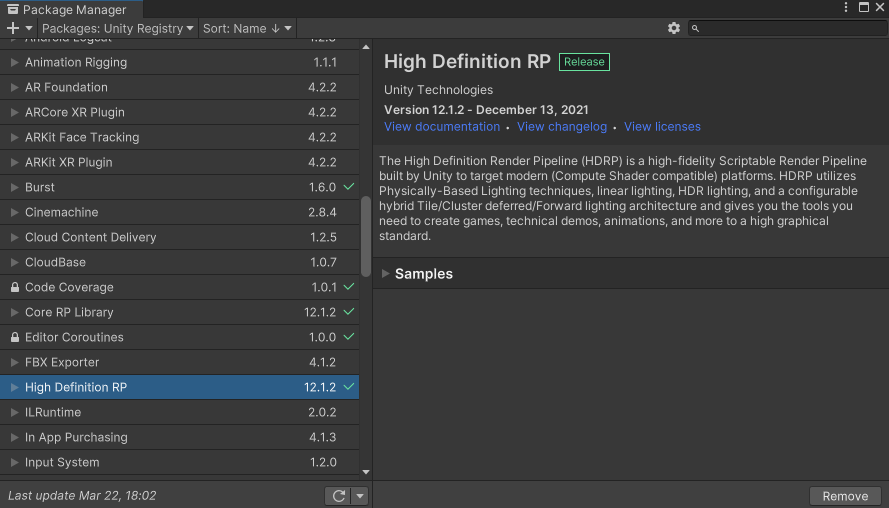Click the refresh package list icon
The width and height of the screenshot is (889, 508).
pyautogui.click(x=339, y=496)
